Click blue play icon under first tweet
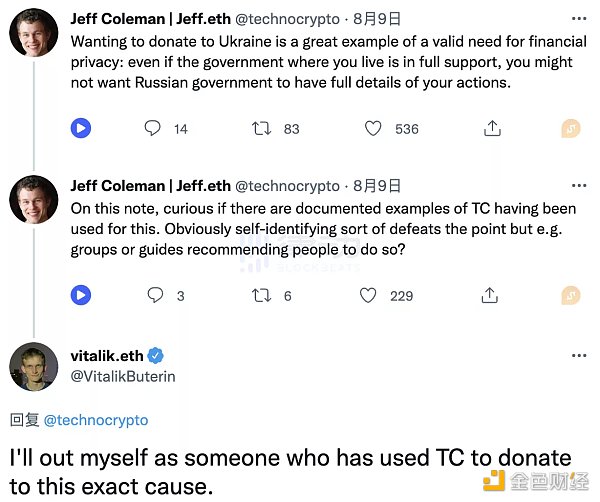This screenshot has height=502, width=600. point(81,128)
